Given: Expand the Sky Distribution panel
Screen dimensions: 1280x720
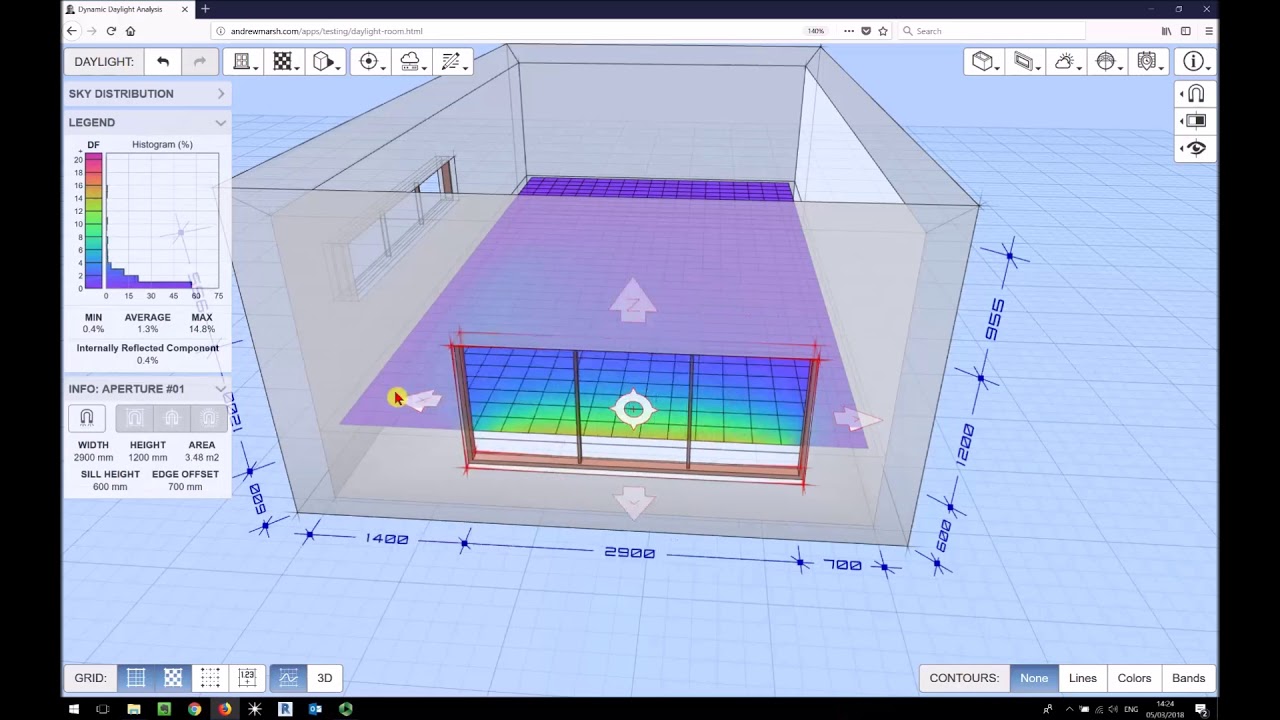Looking at the screenshot, I should (x=147, y=94).
